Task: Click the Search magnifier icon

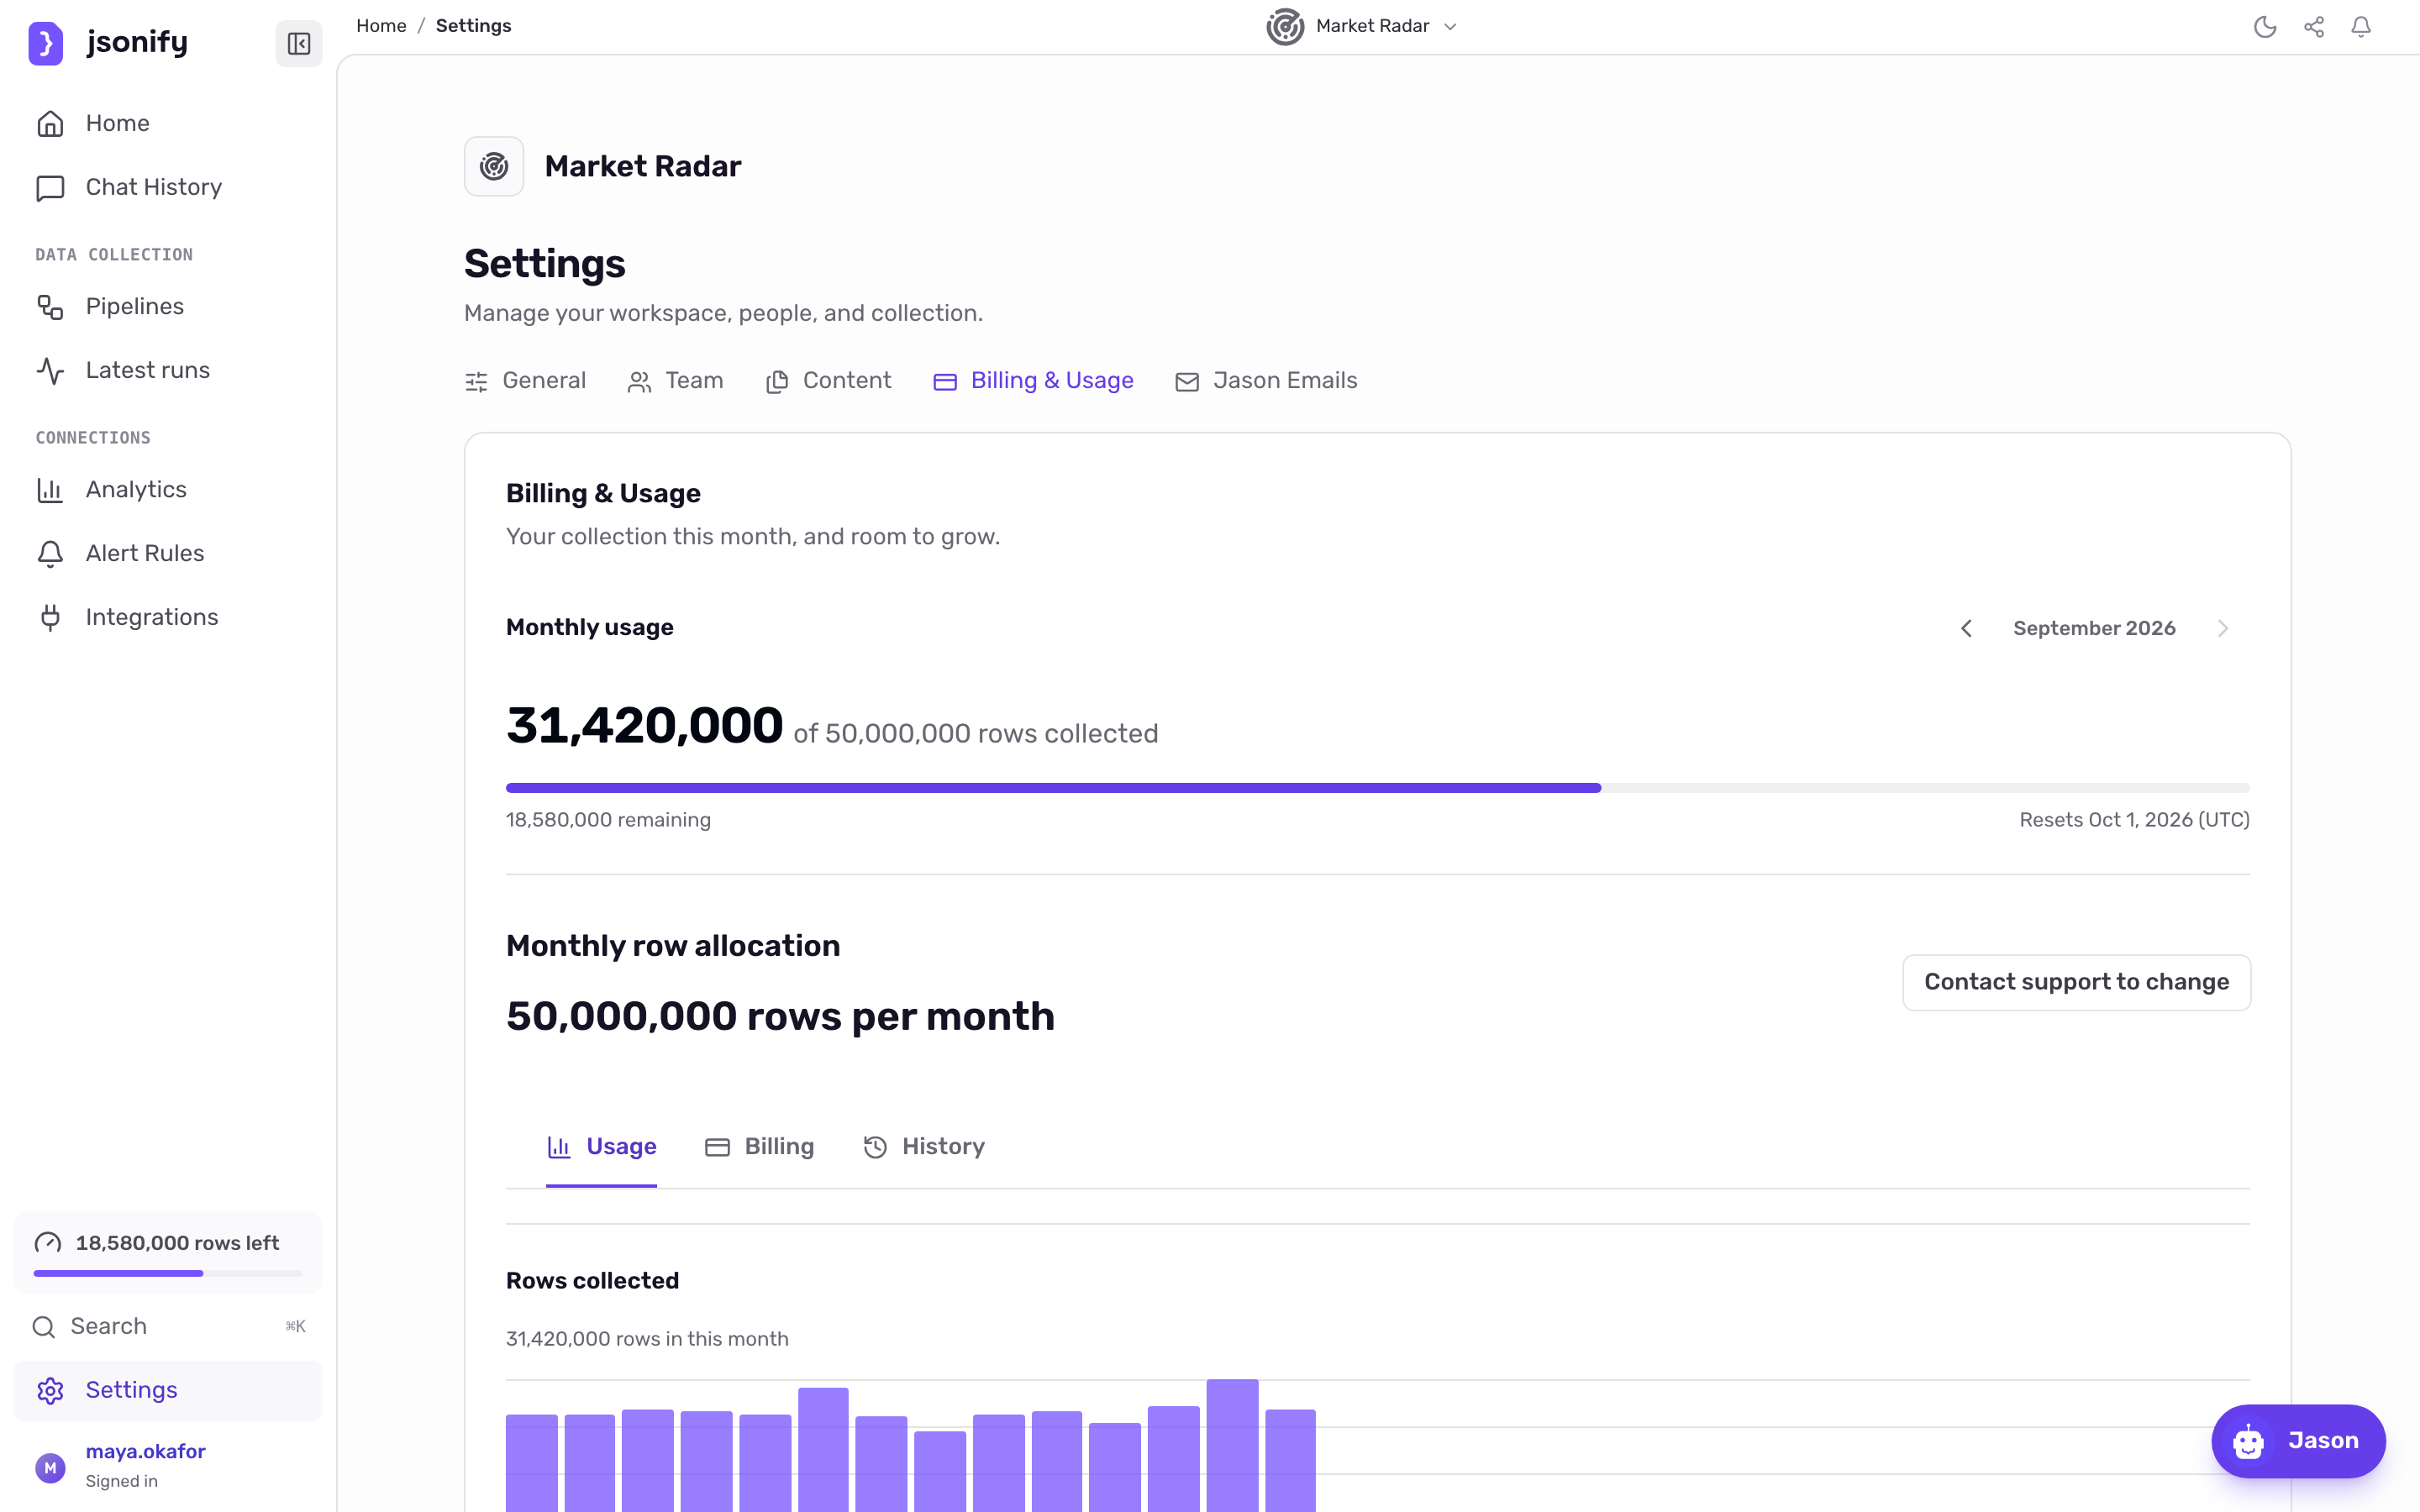Action: [44, 1326]
